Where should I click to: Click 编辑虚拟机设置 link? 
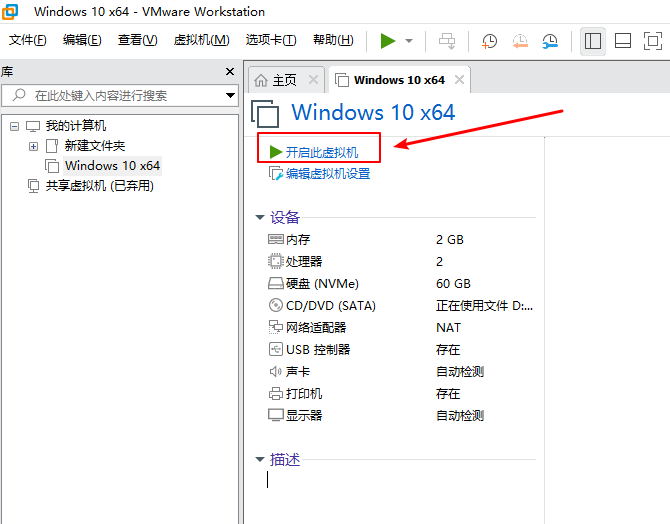(327, 174)
